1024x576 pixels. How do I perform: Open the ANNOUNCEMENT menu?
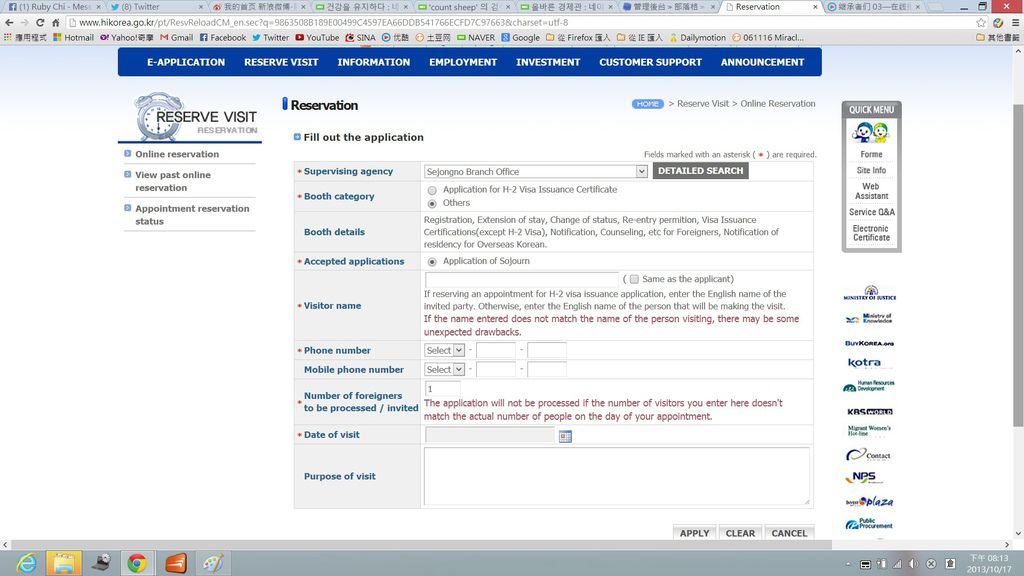pos(762,62)
